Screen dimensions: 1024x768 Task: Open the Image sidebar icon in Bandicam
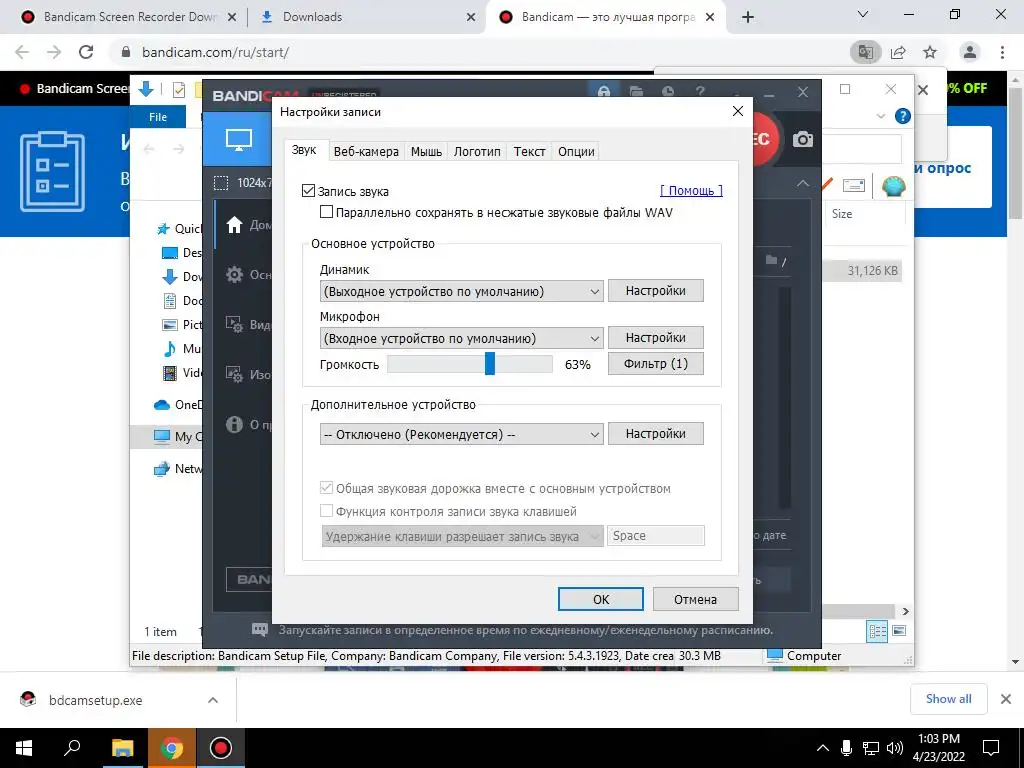tap(234, 375)
